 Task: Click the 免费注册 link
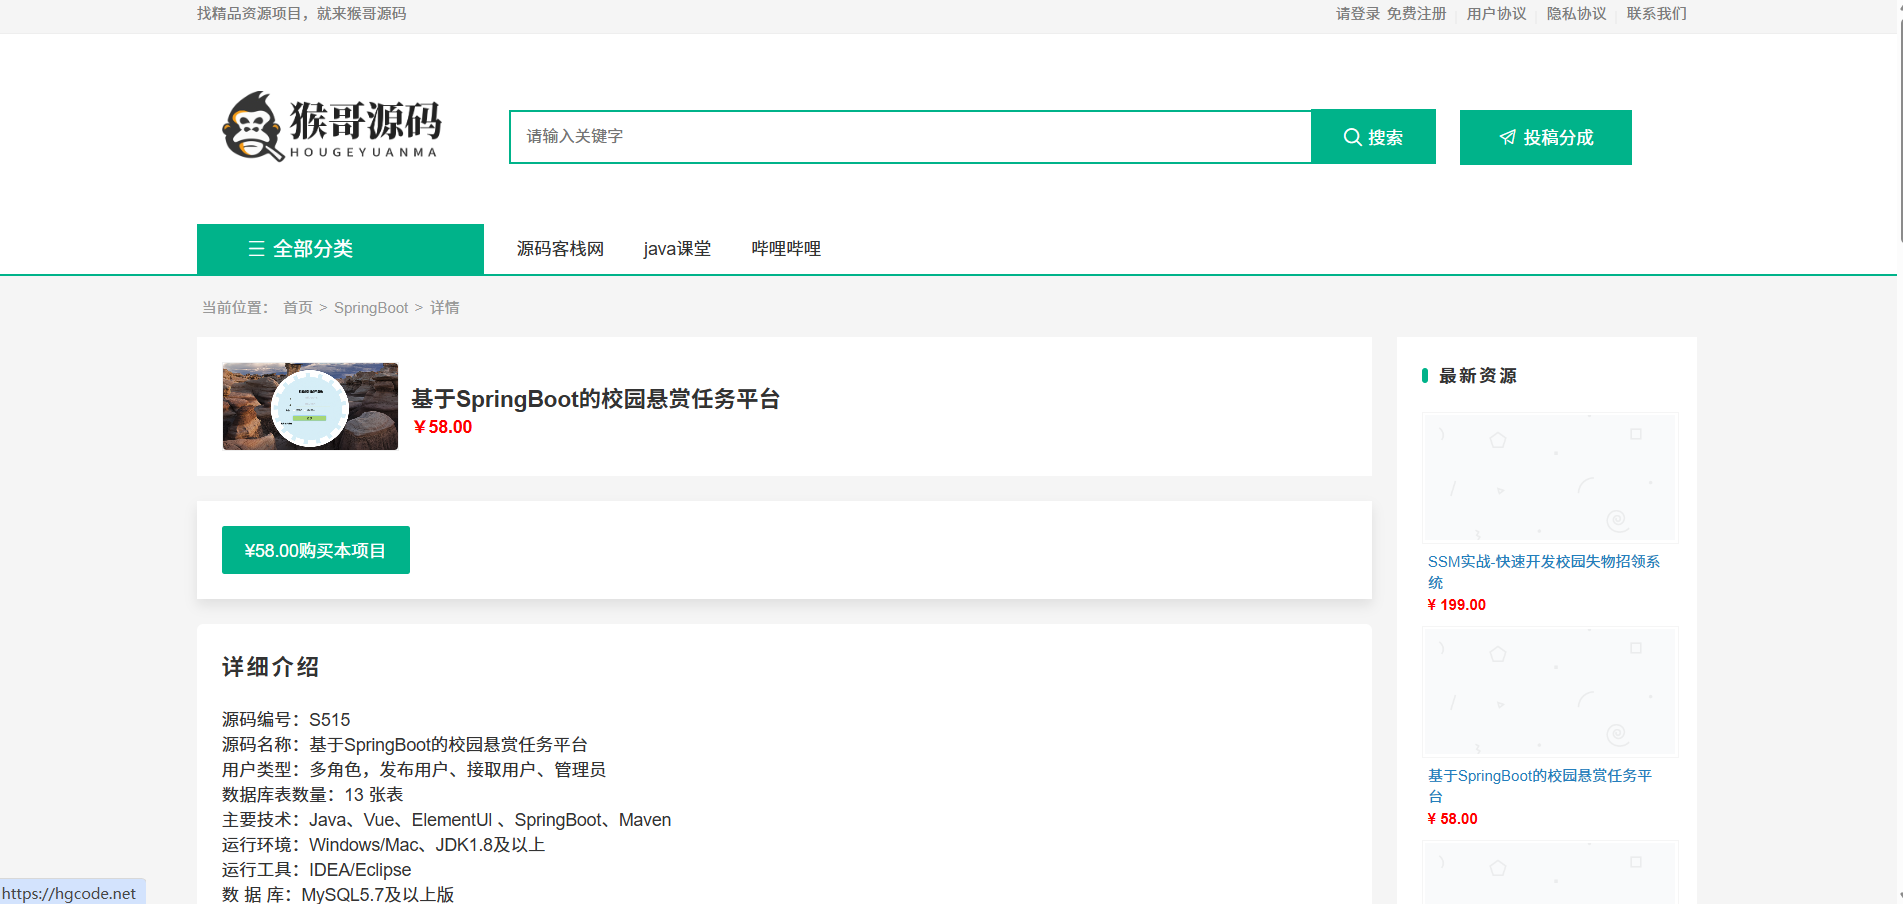point(1416,14)
